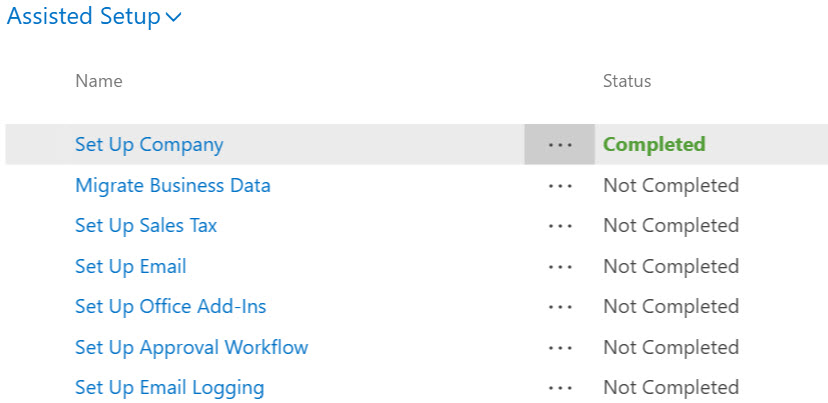Open the ellipsis menu for Office Add-Ins
Viewport: 828px width, 403px height.
point(560,307)
